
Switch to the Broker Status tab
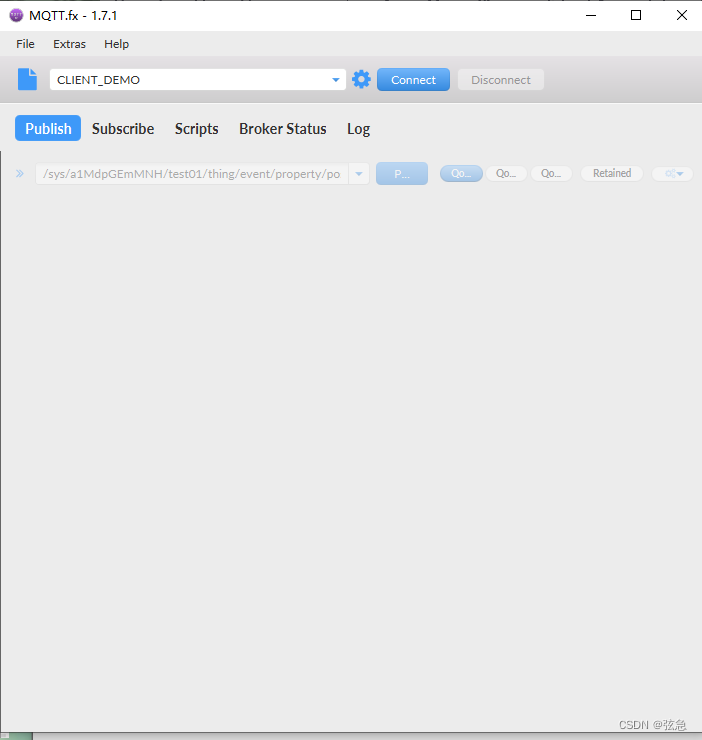coord(283,128)
